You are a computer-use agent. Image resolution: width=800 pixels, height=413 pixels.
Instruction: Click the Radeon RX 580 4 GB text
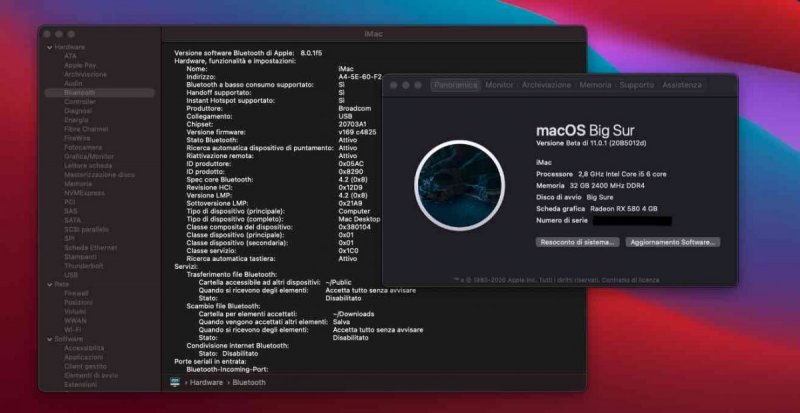(x=624, y=209)
